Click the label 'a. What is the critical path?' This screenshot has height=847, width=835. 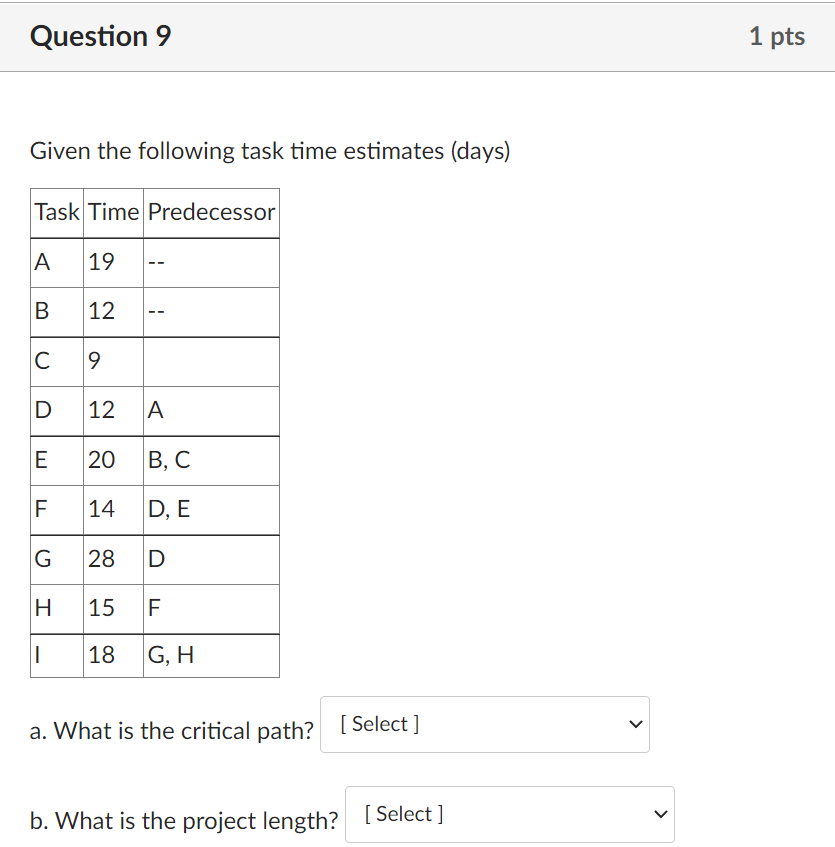170,730
